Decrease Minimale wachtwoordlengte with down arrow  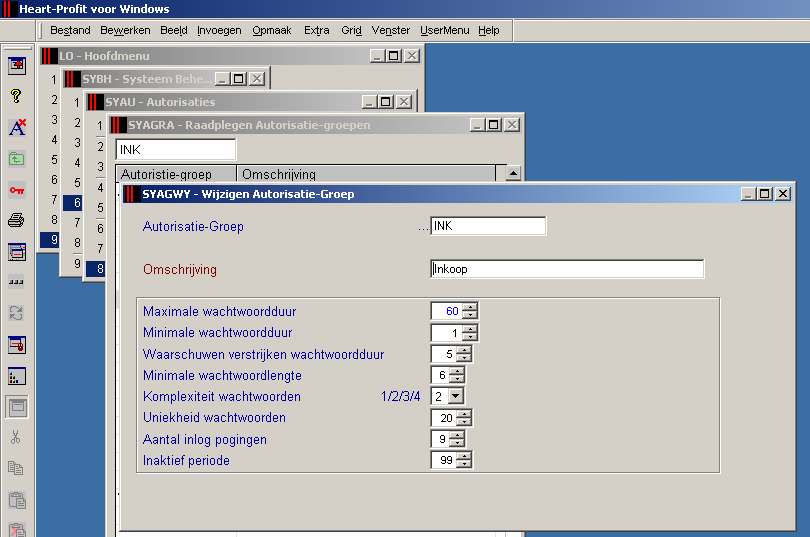tap(457, 379)
